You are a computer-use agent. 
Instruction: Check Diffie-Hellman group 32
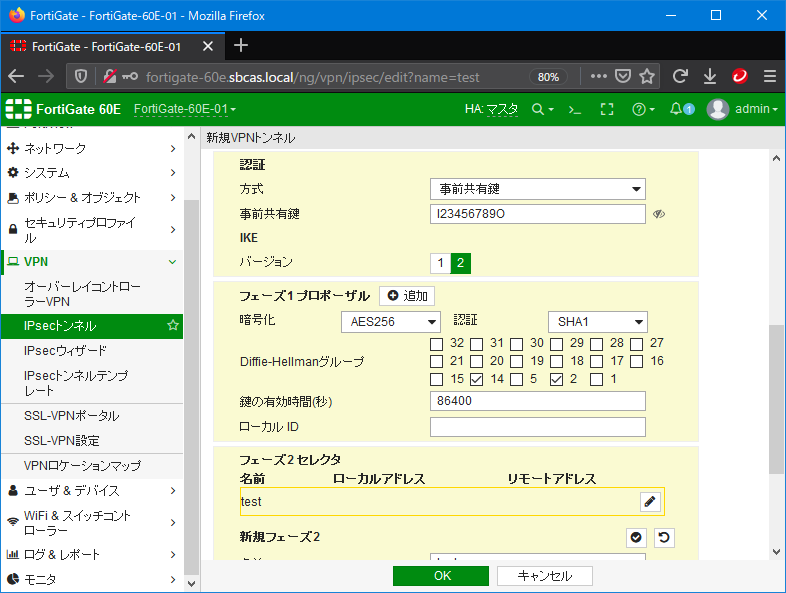[x=437, y=344]
